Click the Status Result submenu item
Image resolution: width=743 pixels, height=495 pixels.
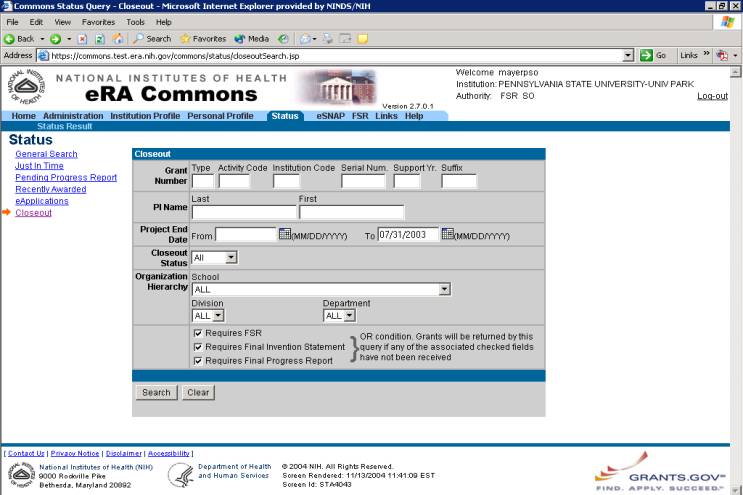(x=64, y=126)
